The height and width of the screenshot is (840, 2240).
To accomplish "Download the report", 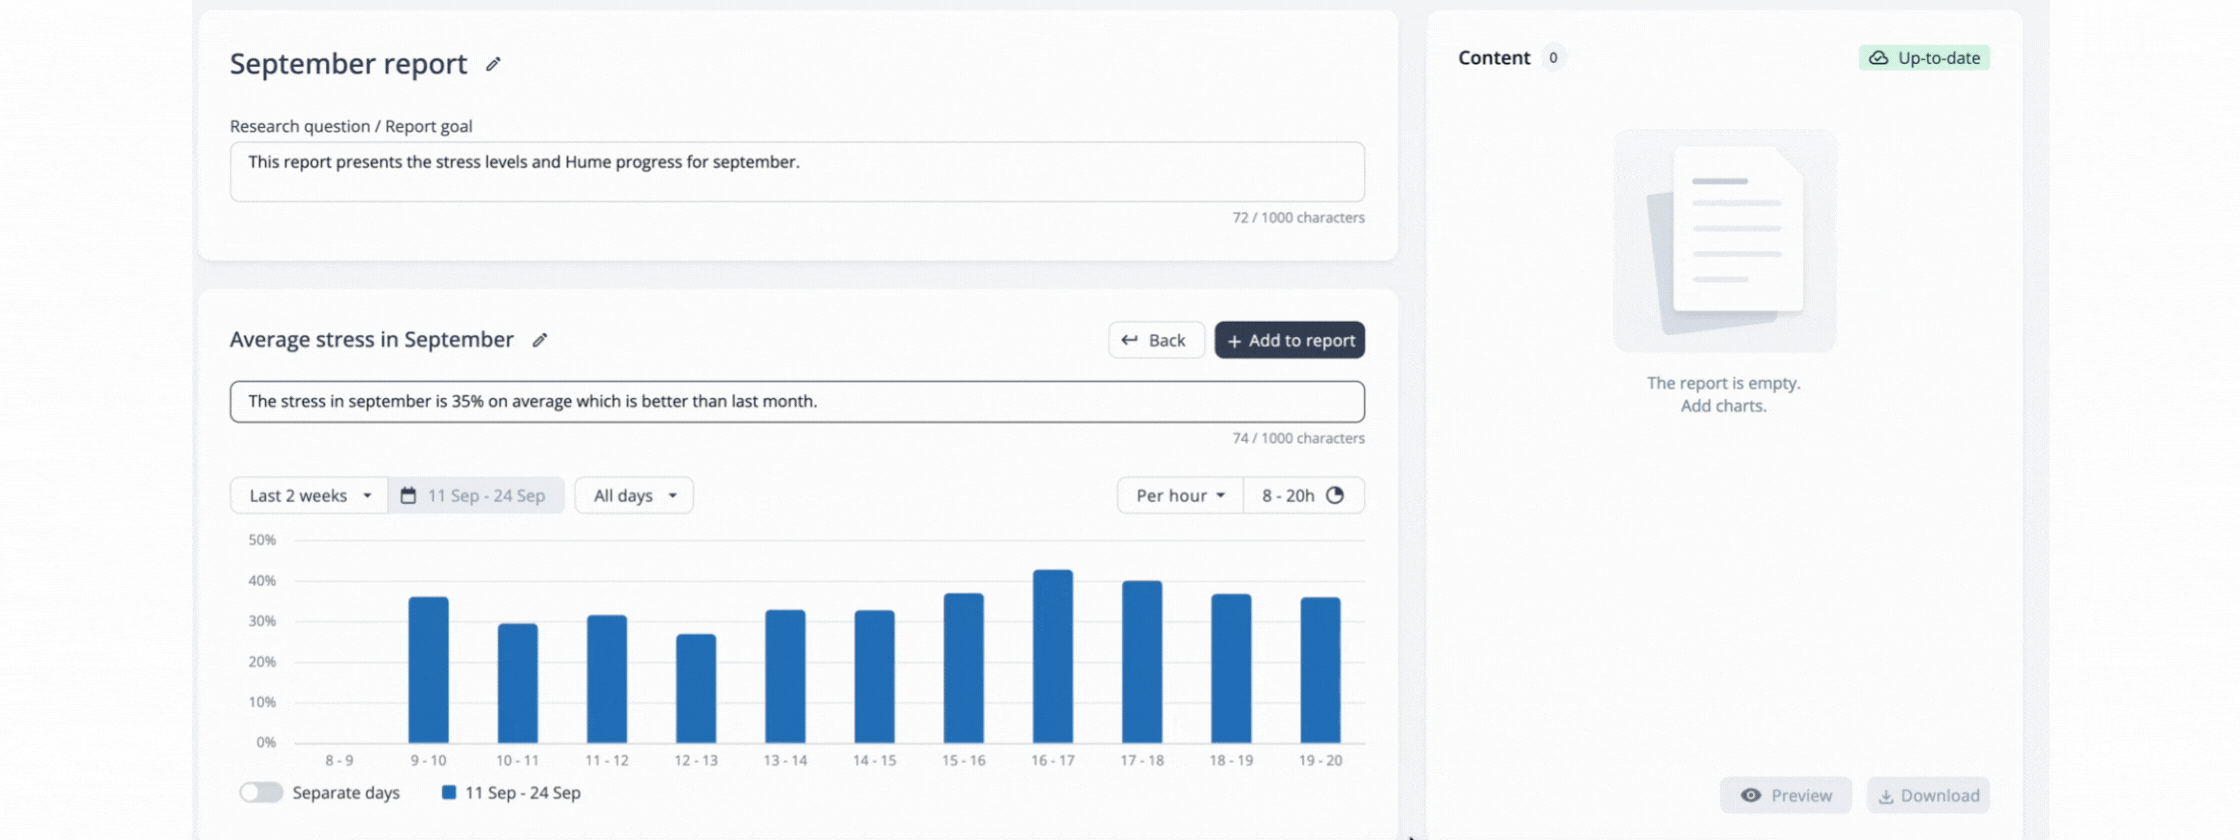I will click(x=1928, y=796).
